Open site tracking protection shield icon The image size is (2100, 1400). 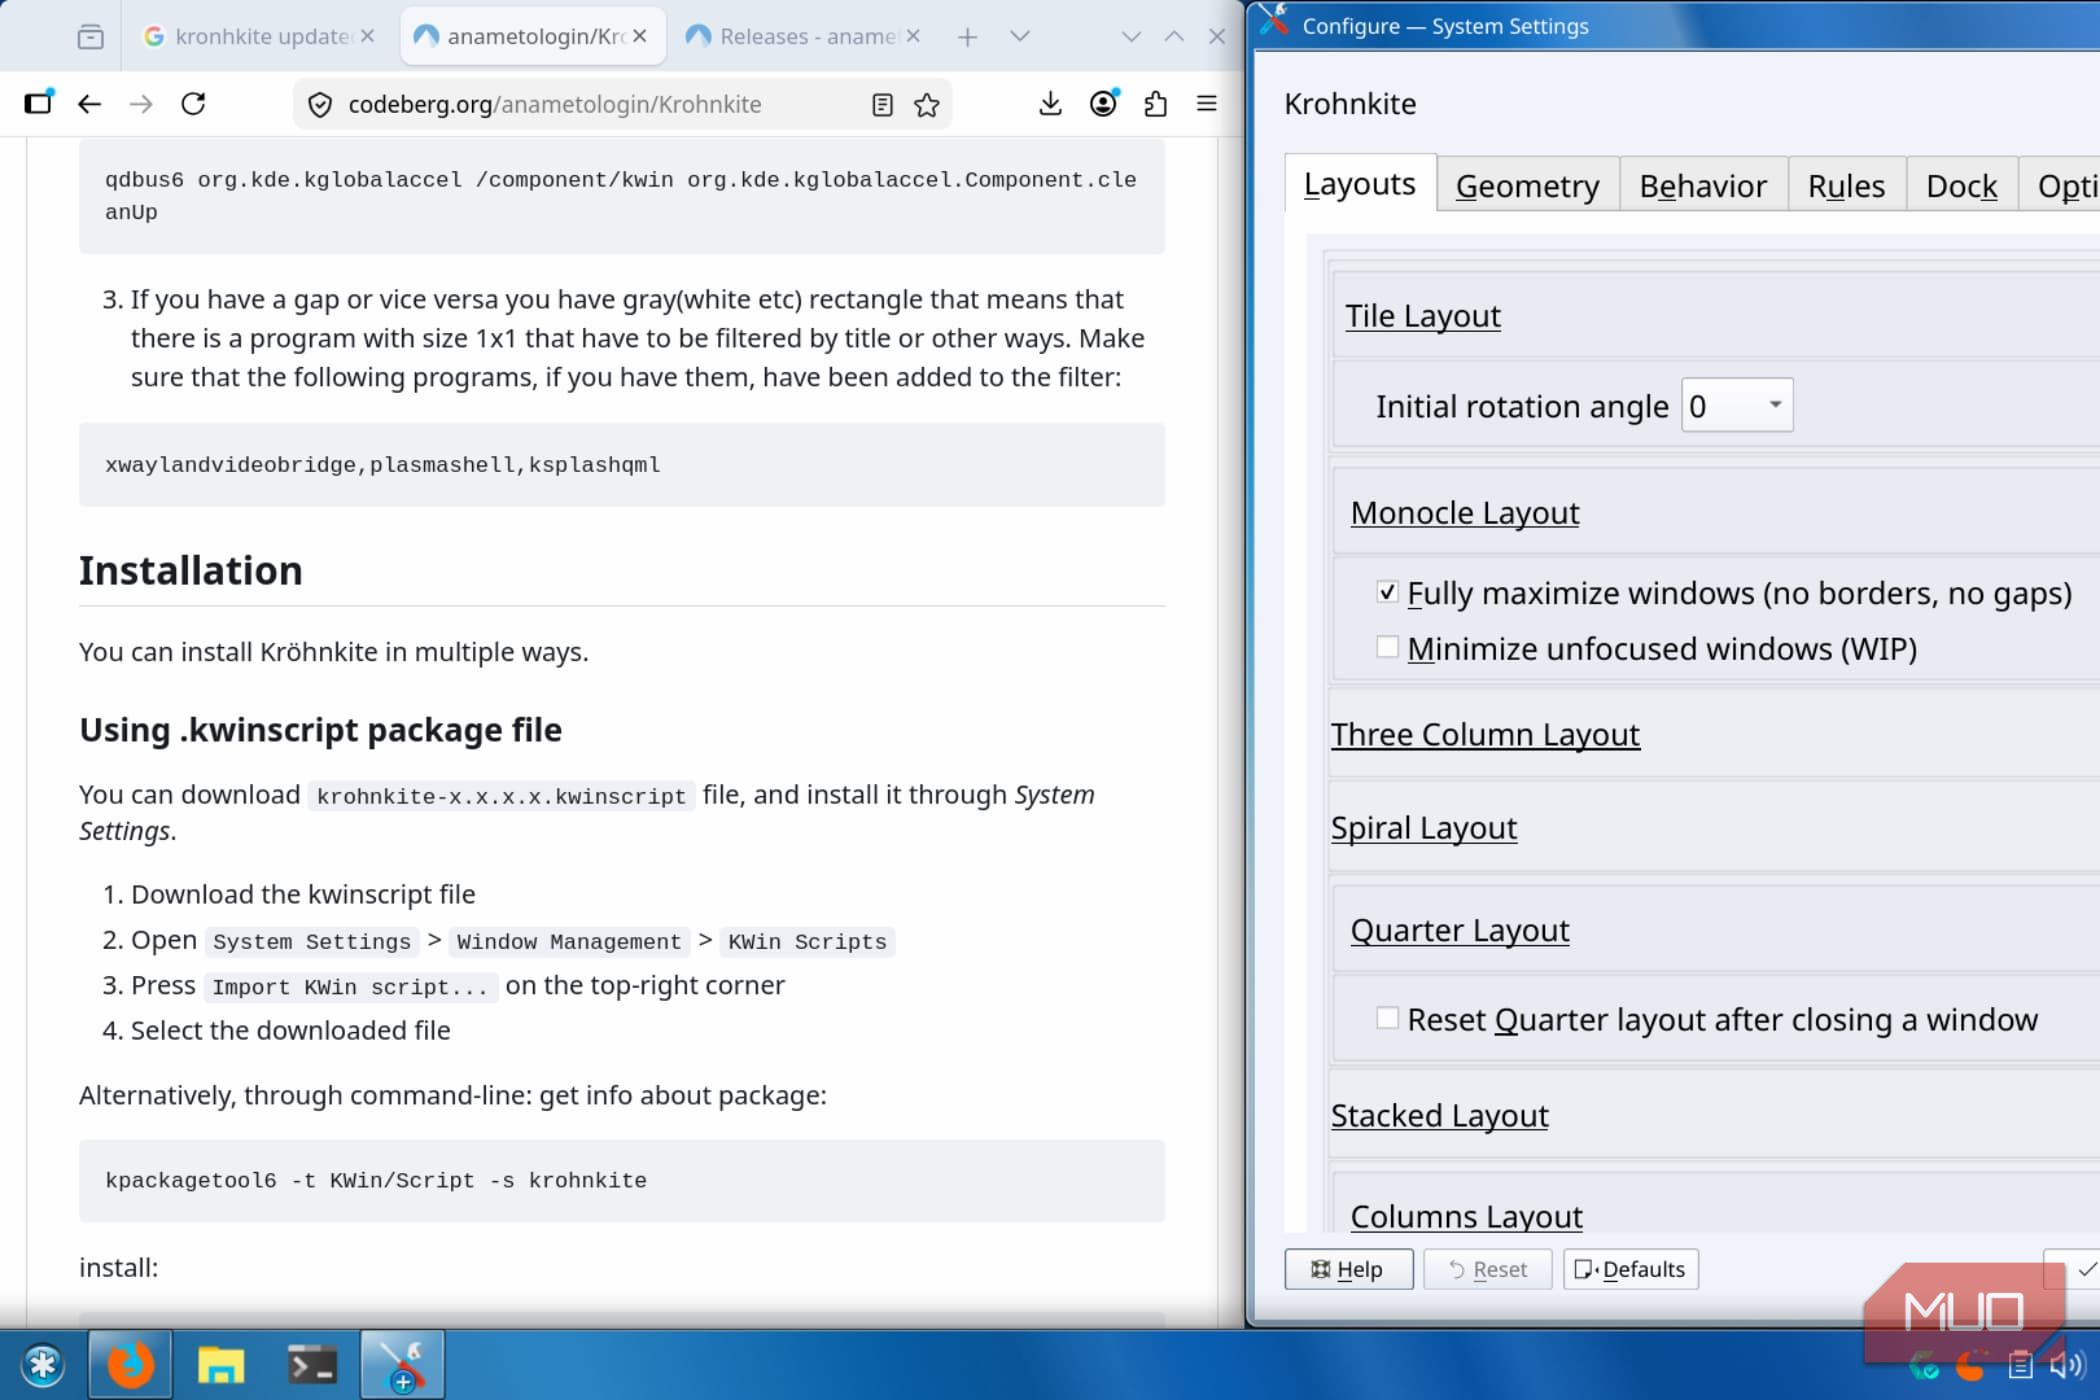pos(320,105)
